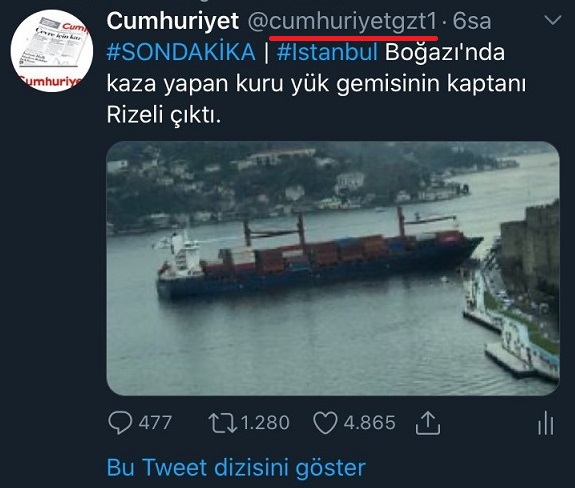This screenshot has width=575, height=488.
Task: Click the 6sa timestamp
Action: click(472, 21)
